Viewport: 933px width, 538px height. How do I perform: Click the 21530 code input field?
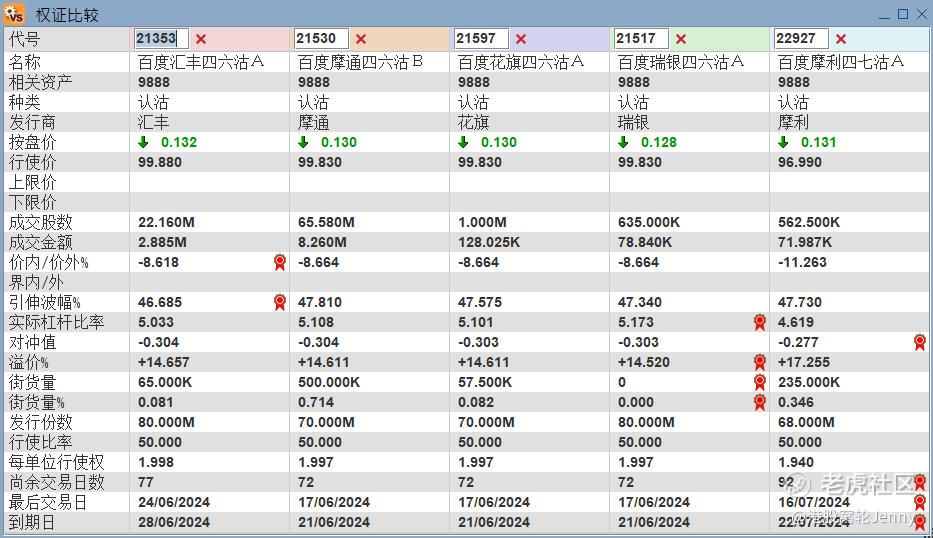pyautogui.click(x=321, y=39)
